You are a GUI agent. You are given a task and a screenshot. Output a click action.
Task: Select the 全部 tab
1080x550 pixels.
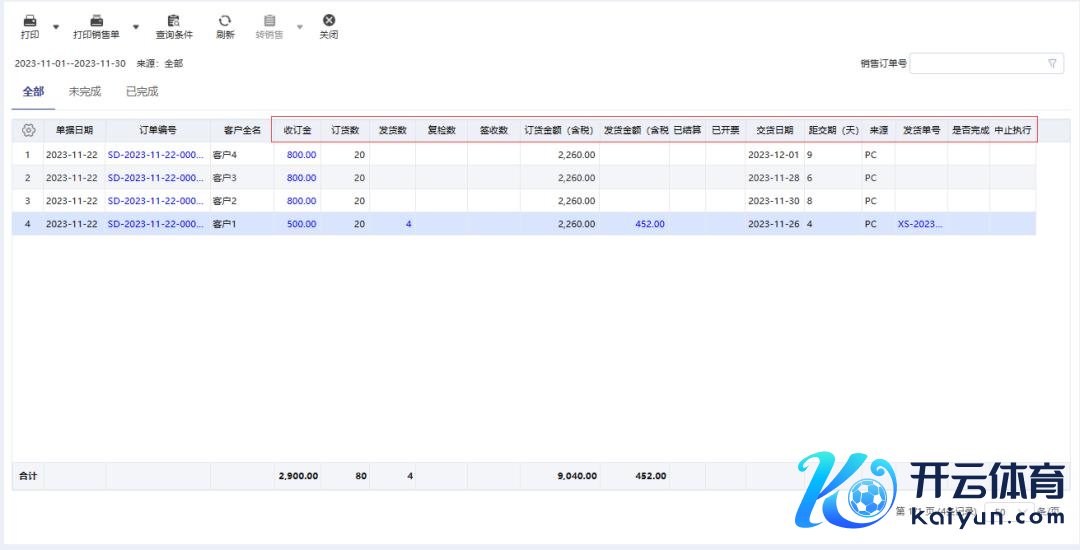pyautogui.click(x=34, y=92)
